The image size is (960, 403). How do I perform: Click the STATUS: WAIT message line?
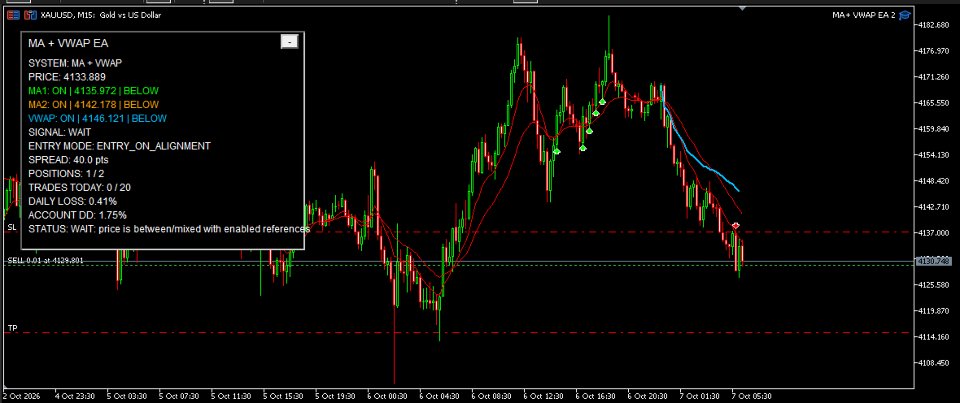(169, 229)
